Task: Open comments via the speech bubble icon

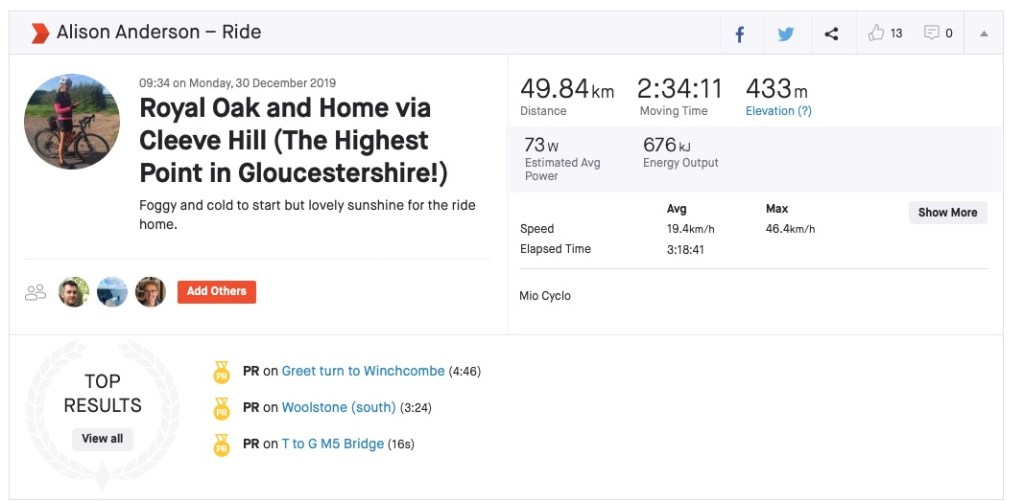Action: coord(932,33)
